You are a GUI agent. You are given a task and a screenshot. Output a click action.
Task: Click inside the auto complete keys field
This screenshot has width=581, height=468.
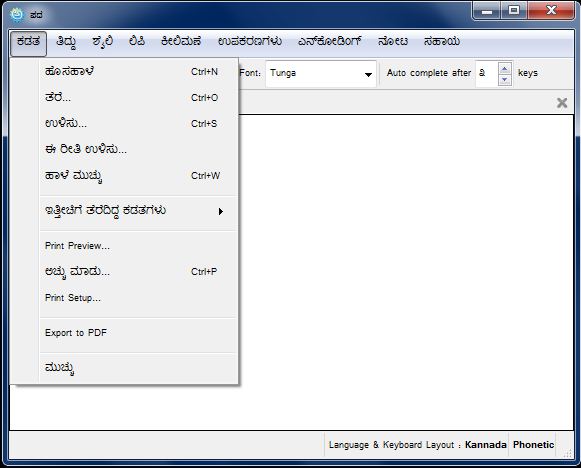487,74
